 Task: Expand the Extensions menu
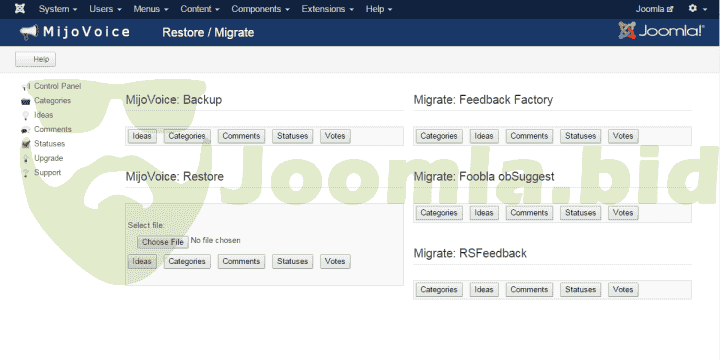(328, 9)
